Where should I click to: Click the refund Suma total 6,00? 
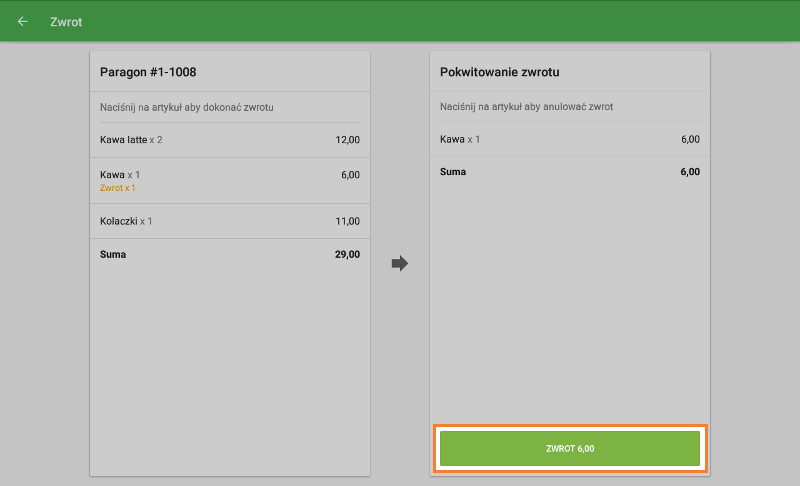pos(690,172)
